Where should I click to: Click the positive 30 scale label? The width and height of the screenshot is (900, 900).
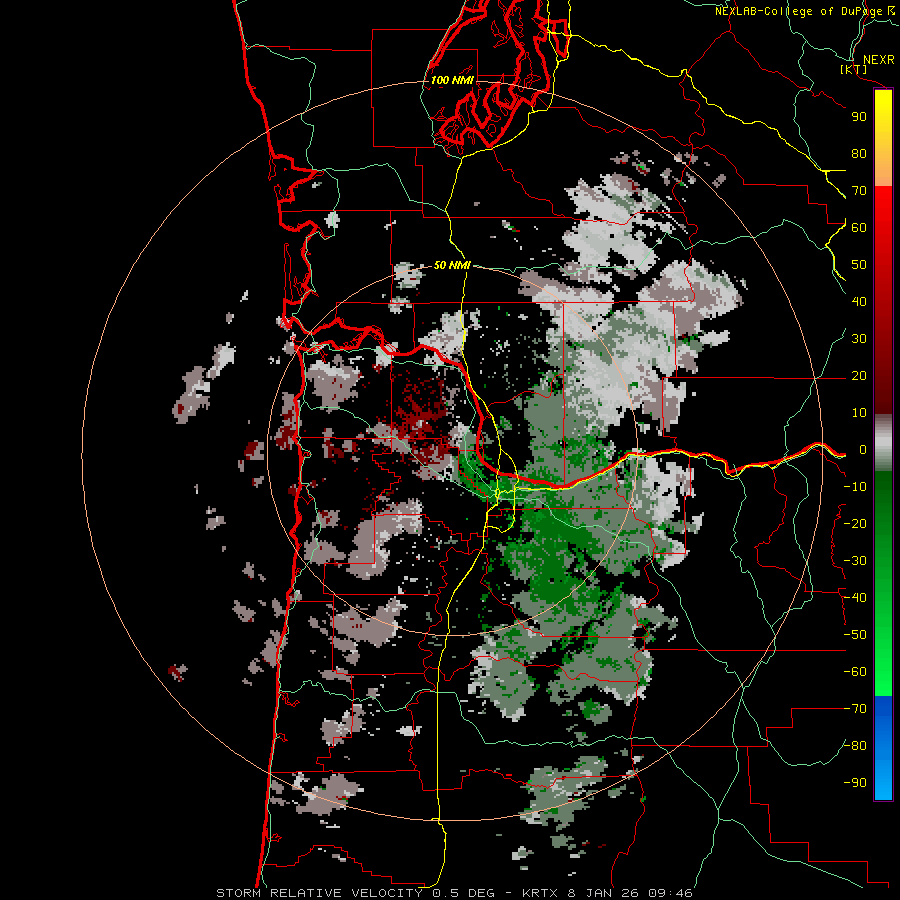(859, 339)
